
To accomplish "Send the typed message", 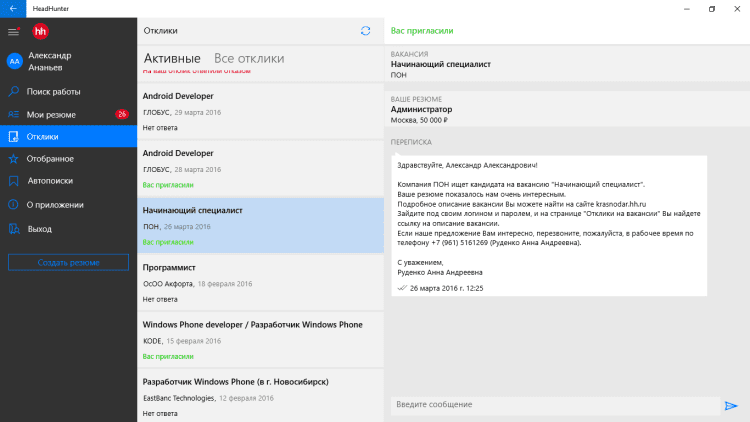I will coord(731,405).
